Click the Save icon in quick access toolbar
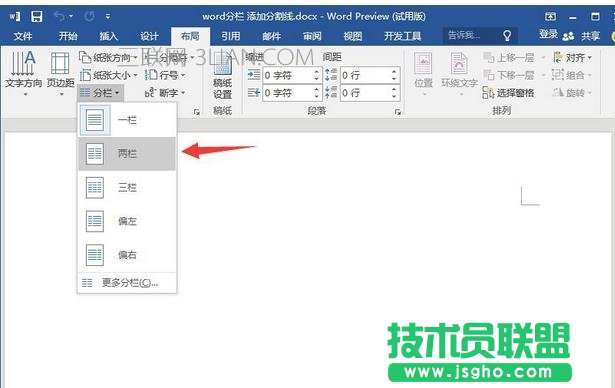This screenshot has height=388, width=615. [x=36, y=16]
